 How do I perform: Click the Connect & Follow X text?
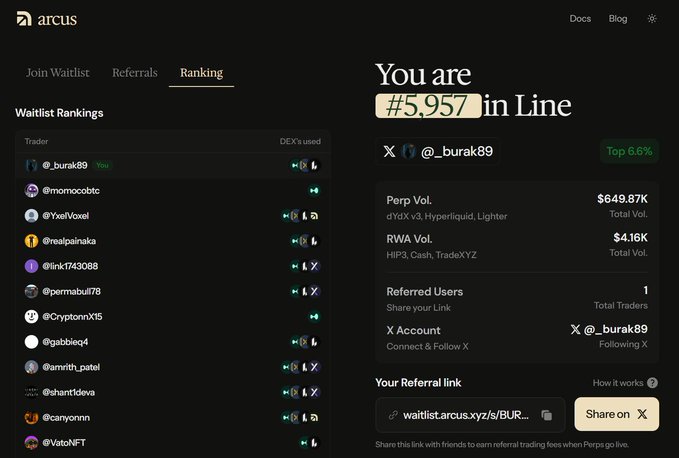pyautogui.click(x=427, y=346)
